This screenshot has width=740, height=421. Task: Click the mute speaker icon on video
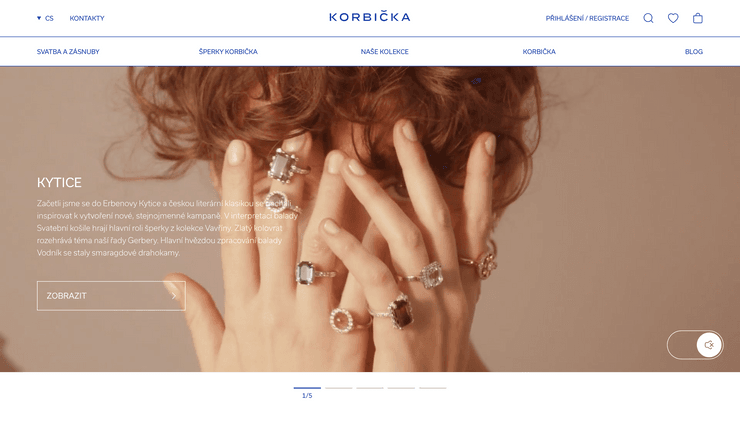(709, 345)
